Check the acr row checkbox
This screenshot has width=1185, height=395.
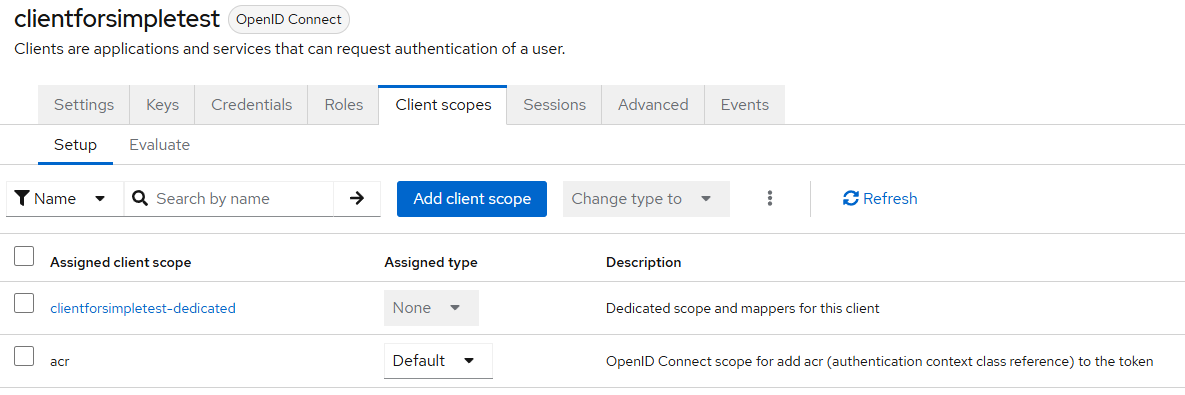click(x=24, y=356)
